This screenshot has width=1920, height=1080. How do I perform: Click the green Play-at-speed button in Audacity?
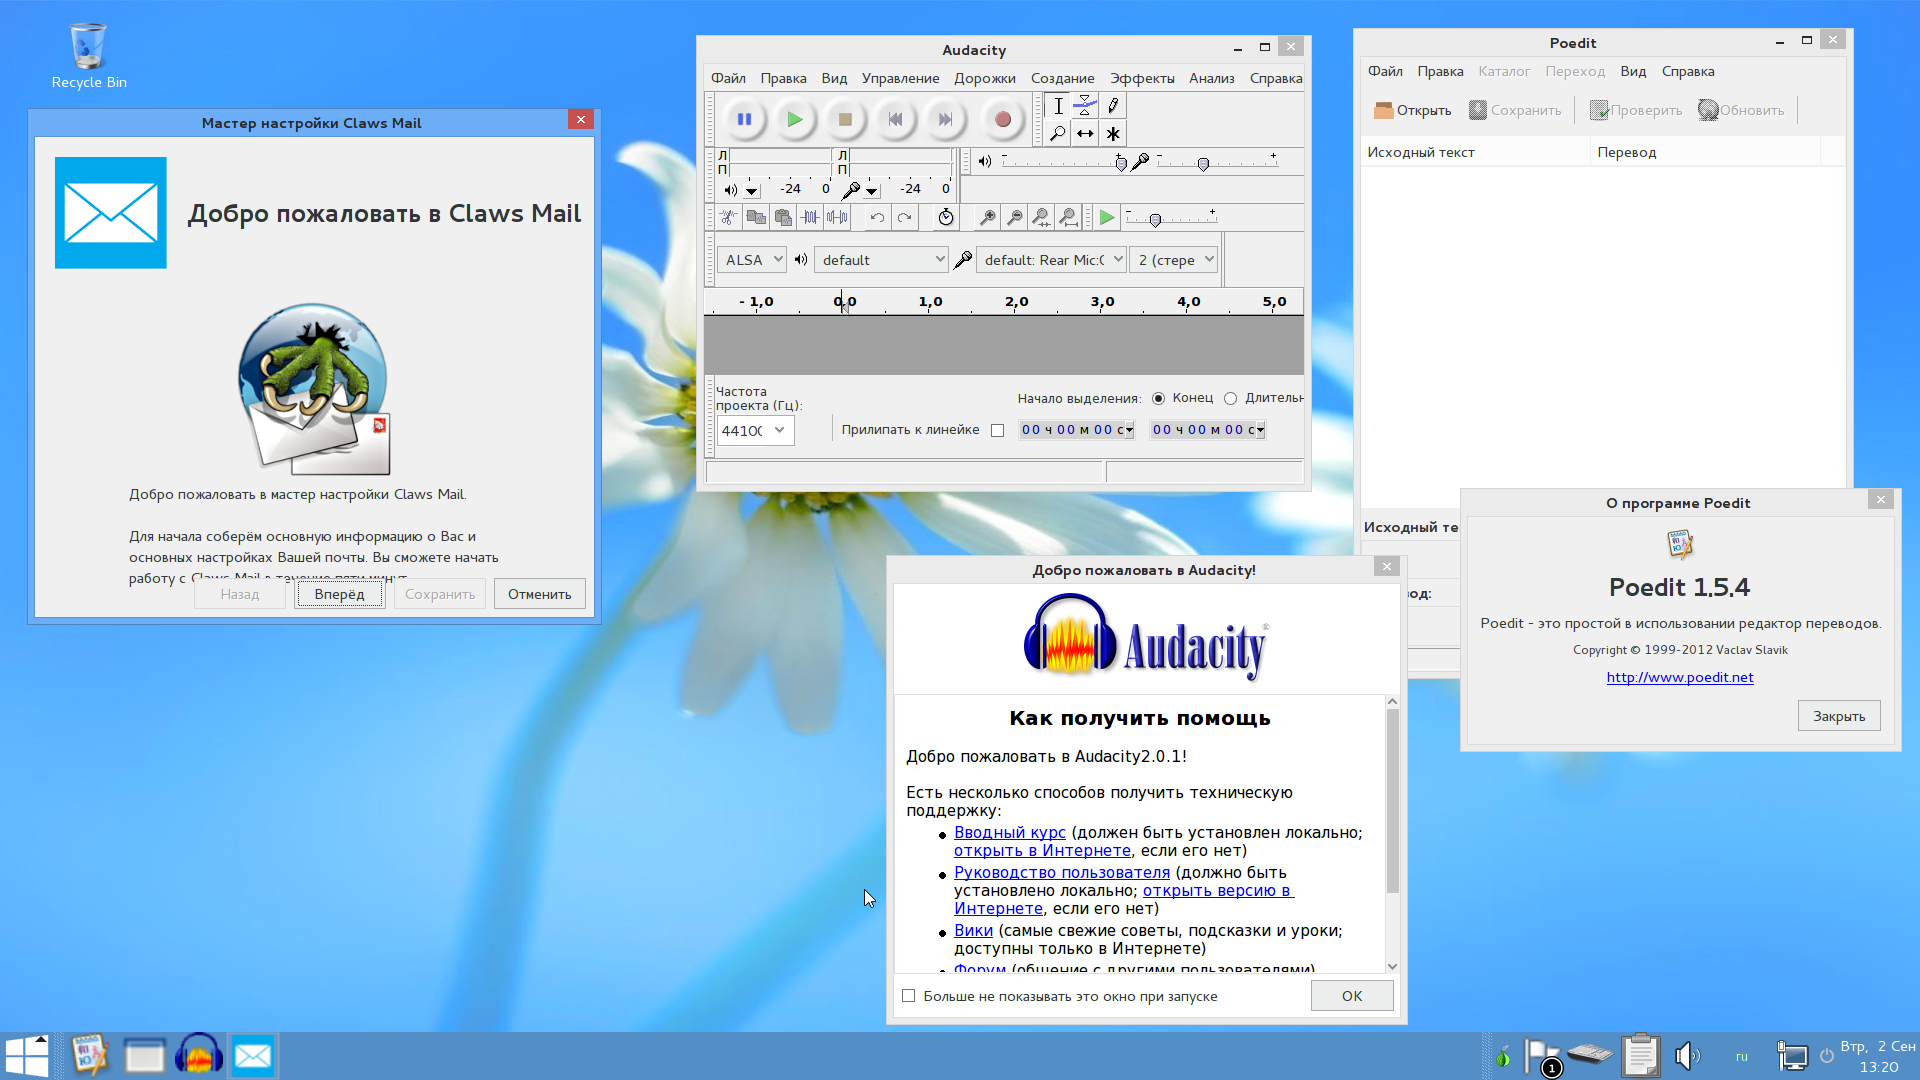1107,217
